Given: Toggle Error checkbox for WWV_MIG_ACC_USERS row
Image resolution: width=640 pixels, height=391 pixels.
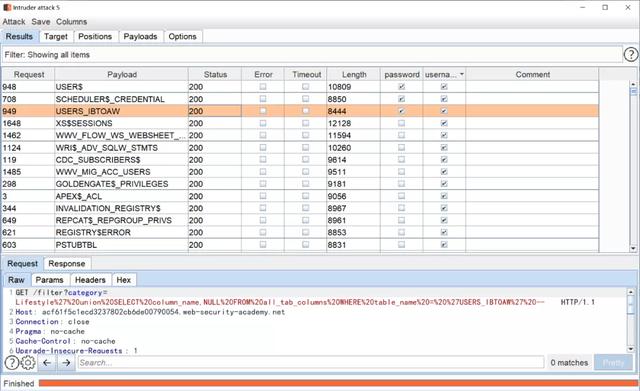Looking at the screenshot, I should click(x=263, y=171).
